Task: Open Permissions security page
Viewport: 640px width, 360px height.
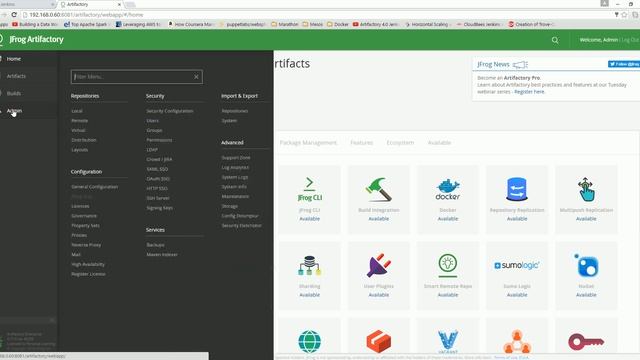Action: click(x=159, y=140)
